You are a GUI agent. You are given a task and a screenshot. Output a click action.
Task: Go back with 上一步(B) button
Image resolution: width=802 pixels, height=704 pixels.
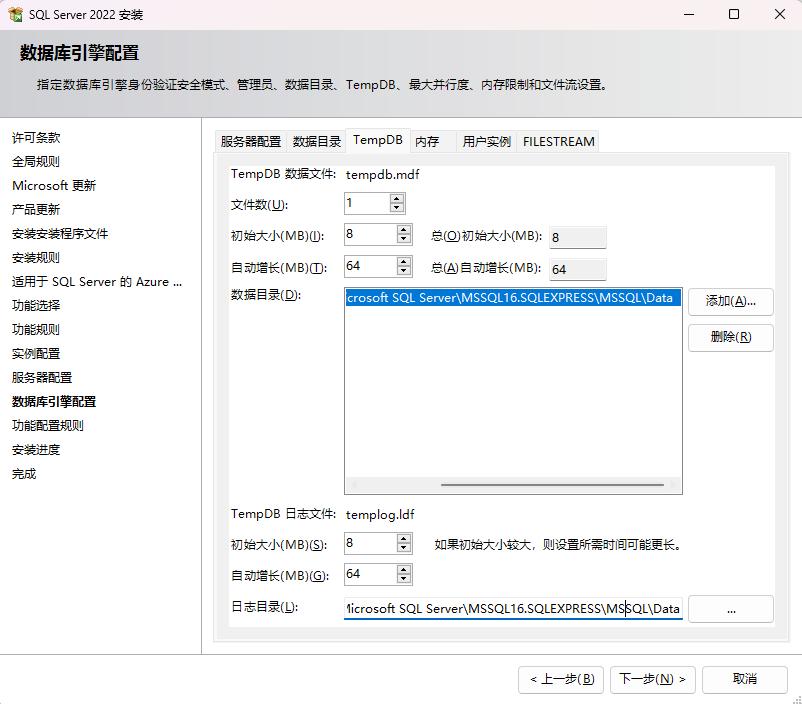pos(561,679)
